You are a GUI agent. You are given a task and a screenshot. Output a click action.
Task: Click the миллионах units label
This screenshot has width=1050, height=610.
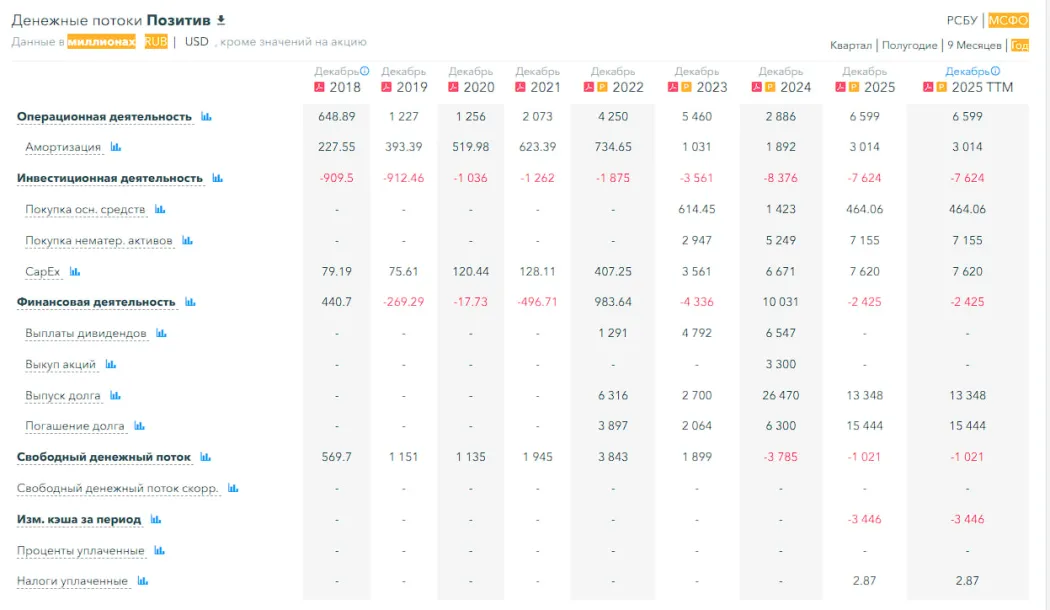[x=101, y=42]
